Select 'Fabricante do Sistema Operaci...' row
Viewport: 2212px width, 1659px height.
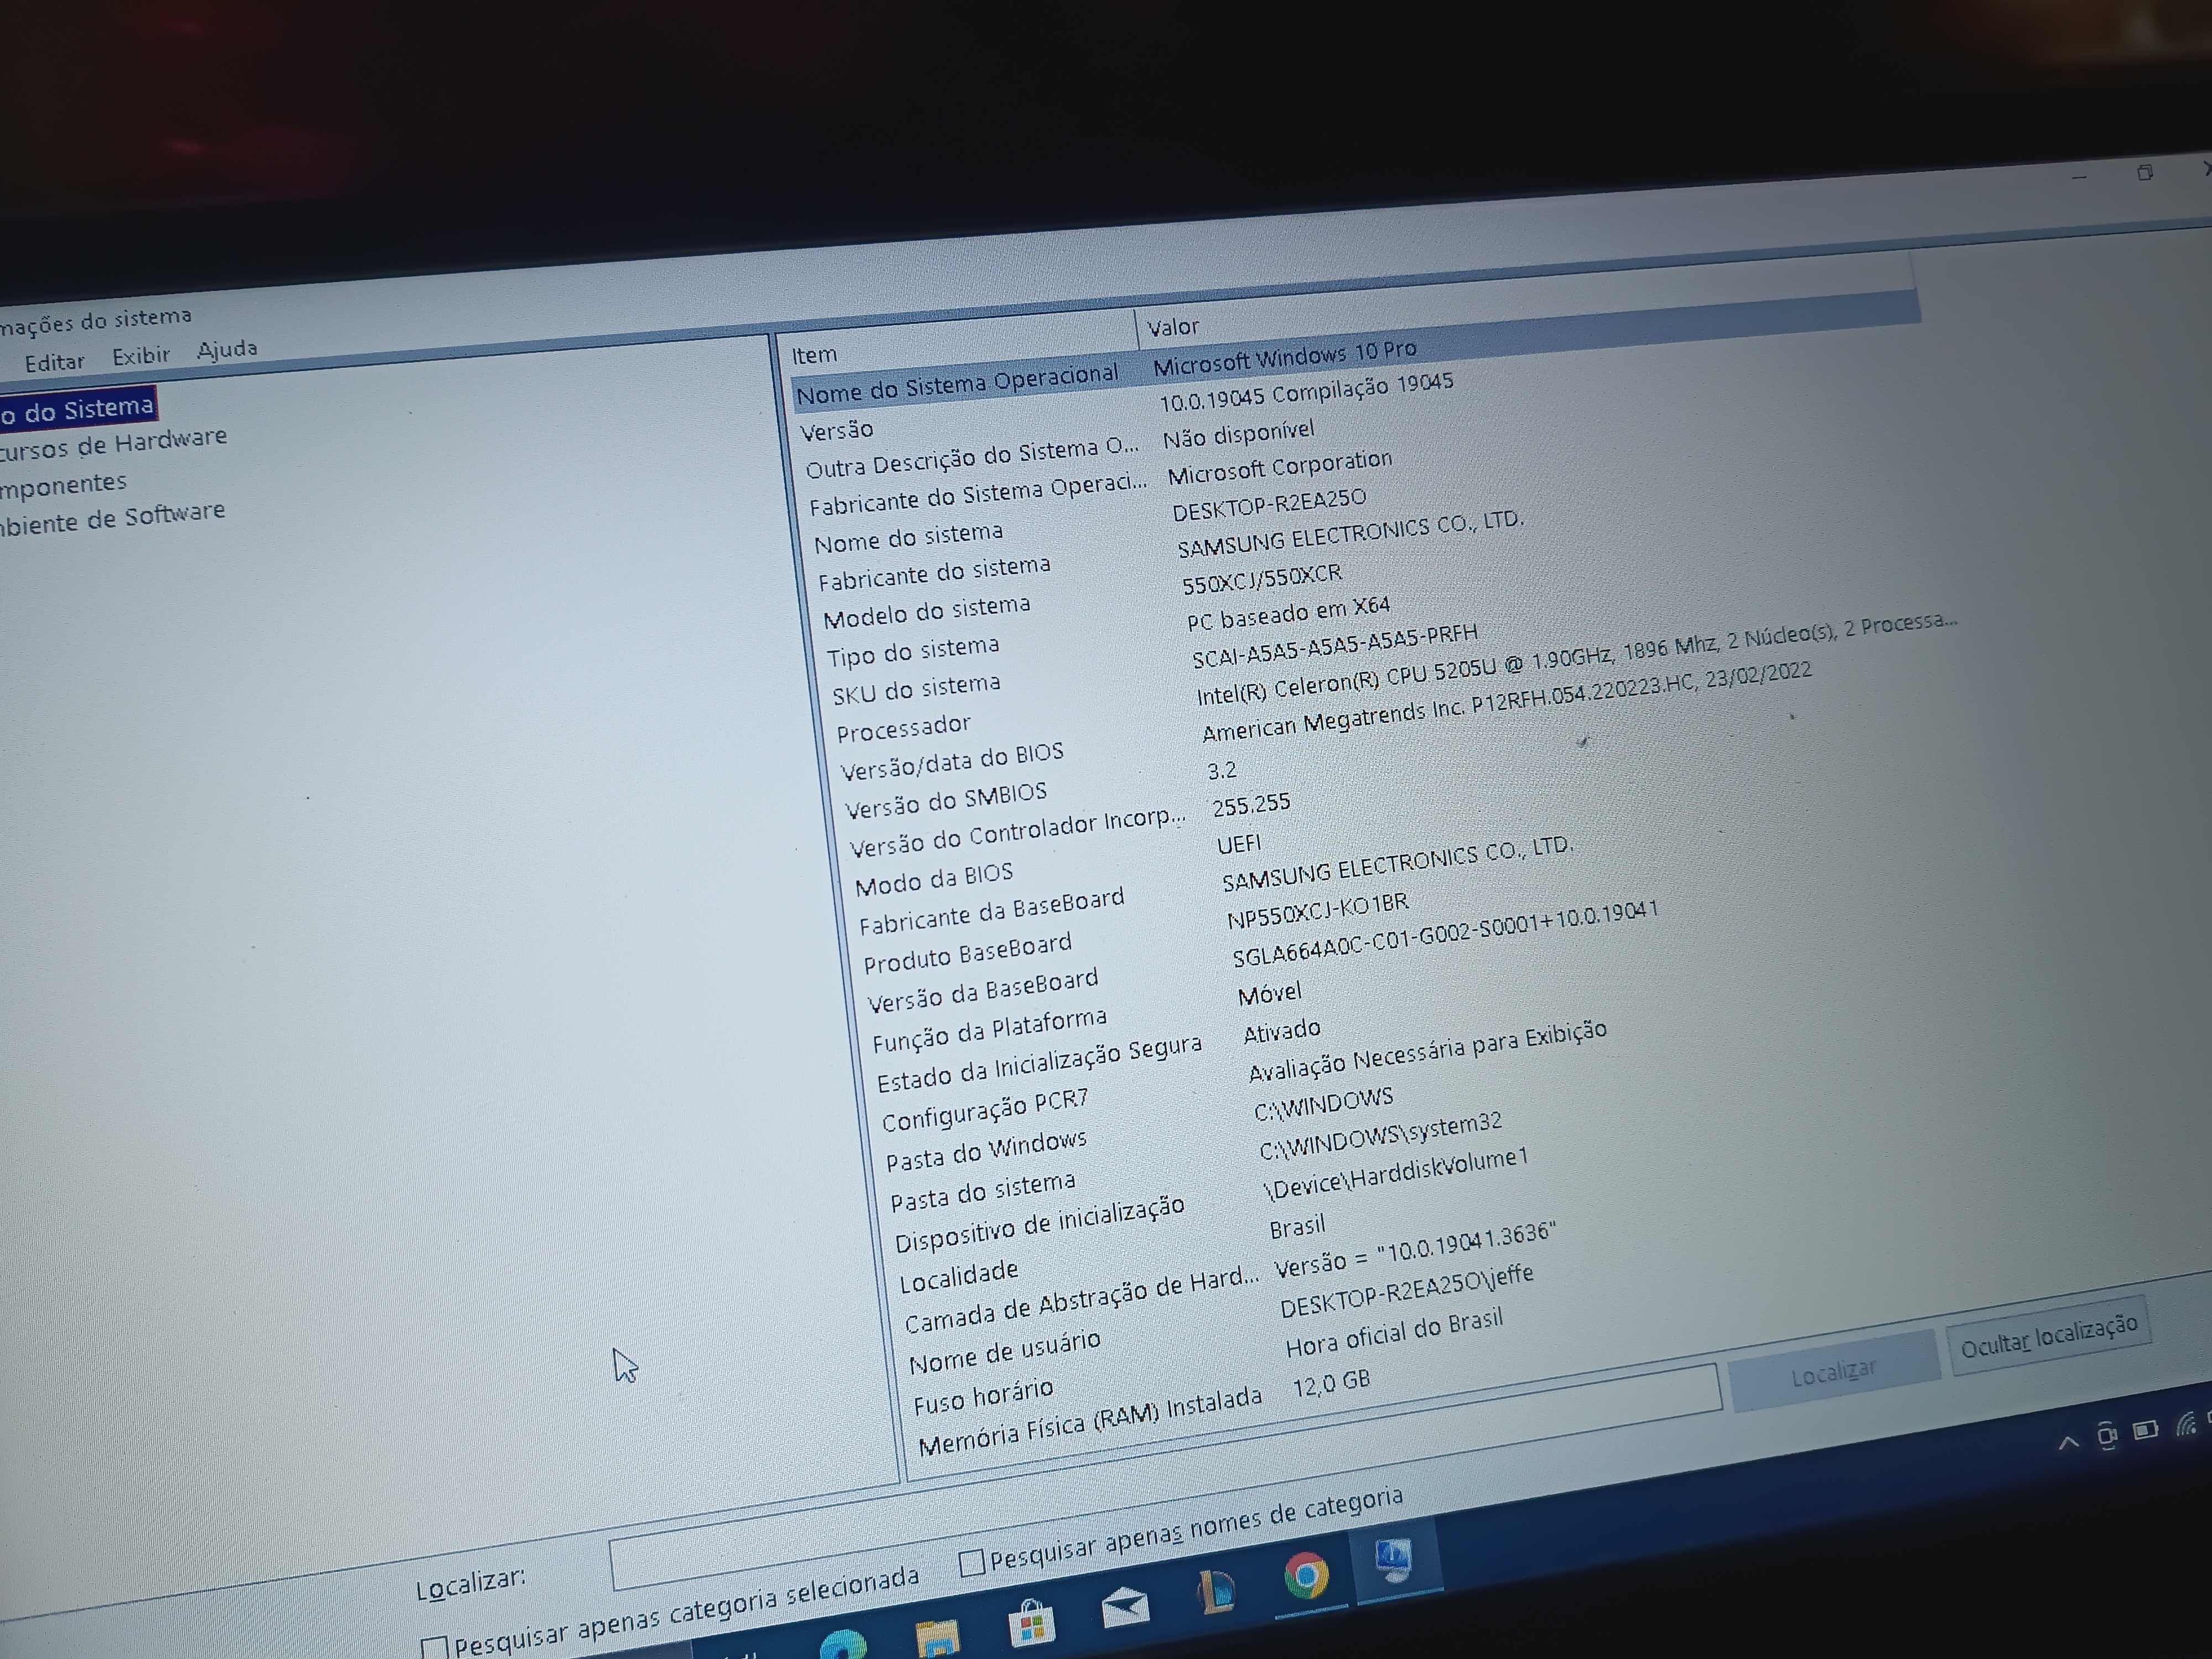(978, 494)
